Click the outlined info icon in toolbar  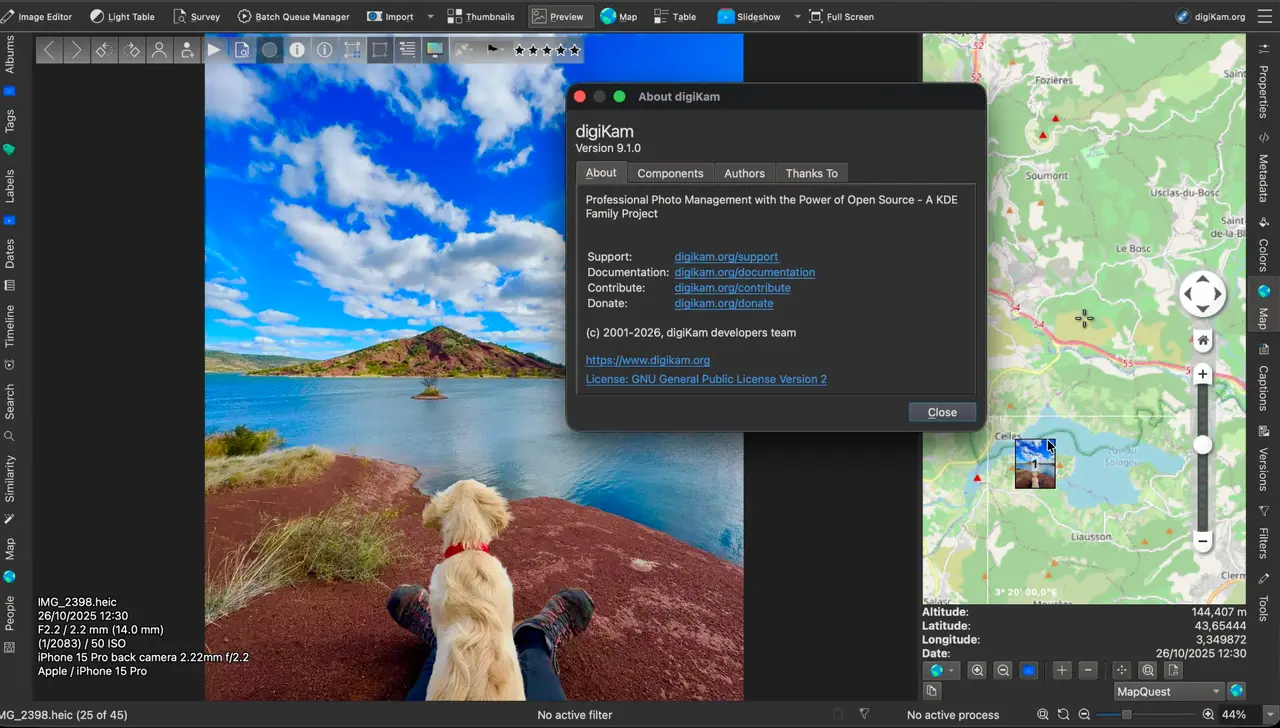click(x=324, y=50)
